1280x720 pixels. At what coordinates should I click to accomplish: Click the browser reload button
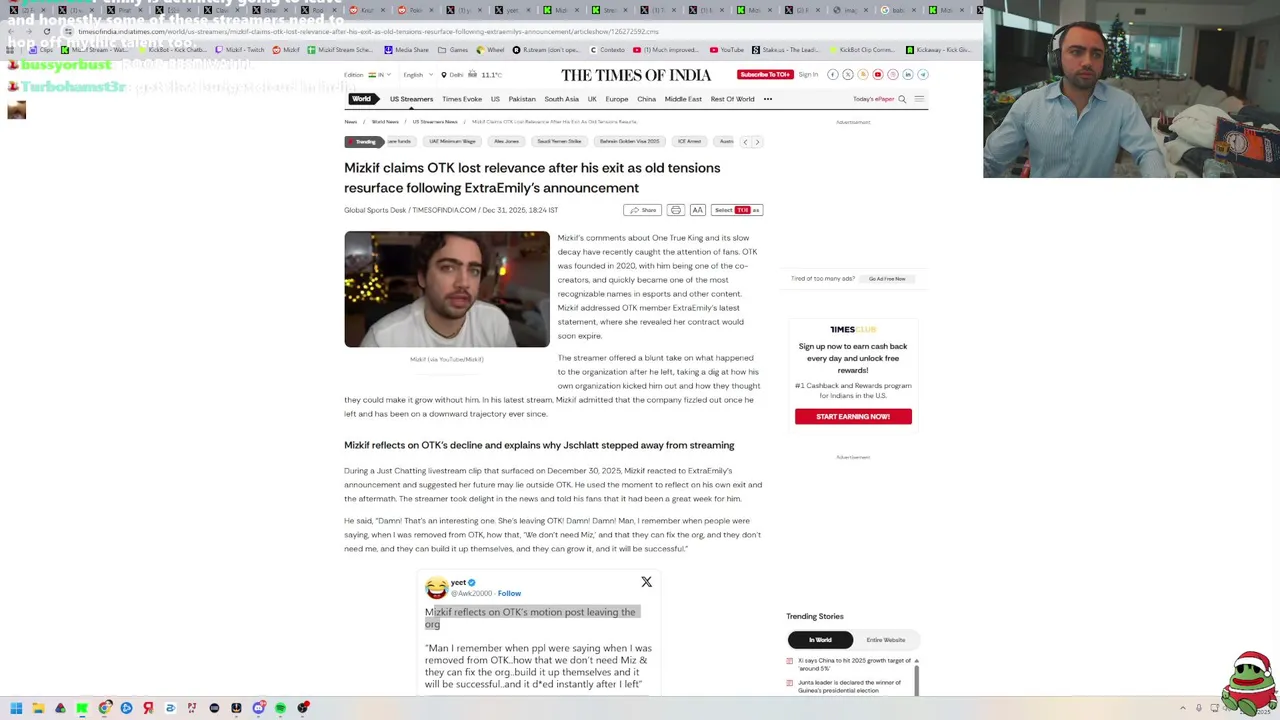pyautogui.click(x=46, y=31)
